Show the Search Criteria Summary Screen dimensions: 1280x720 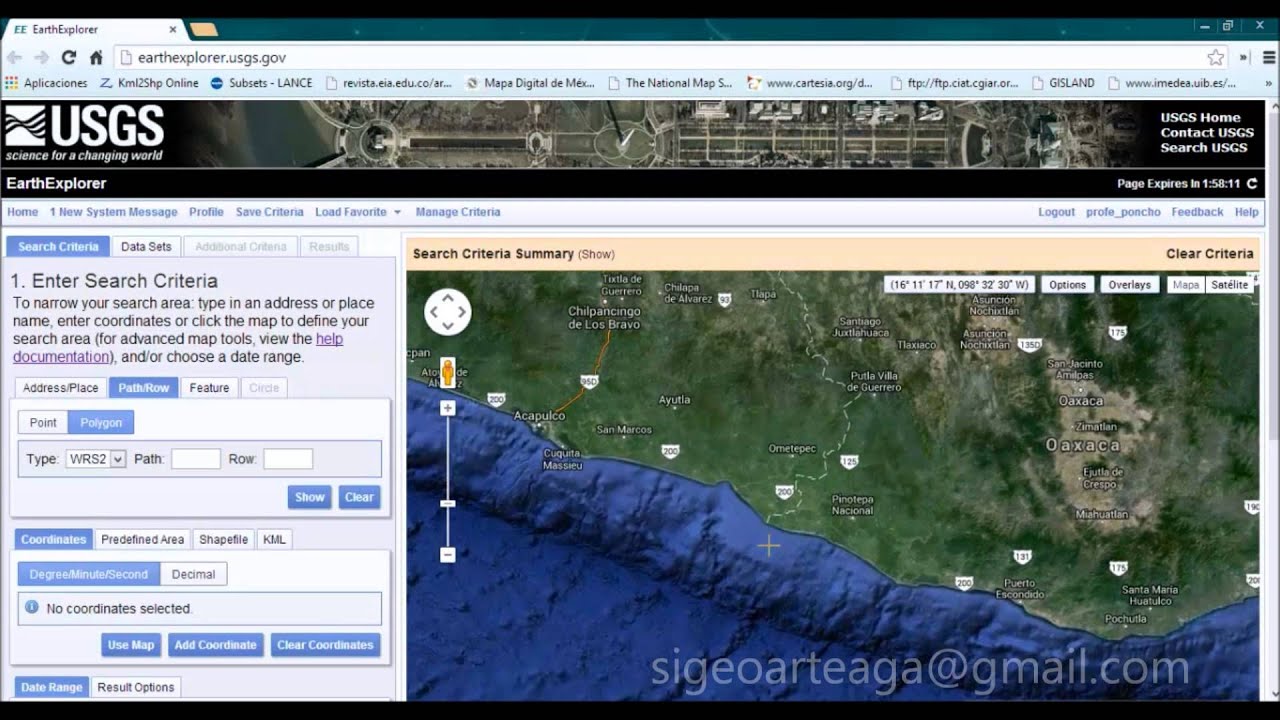[x=596, y=254]
